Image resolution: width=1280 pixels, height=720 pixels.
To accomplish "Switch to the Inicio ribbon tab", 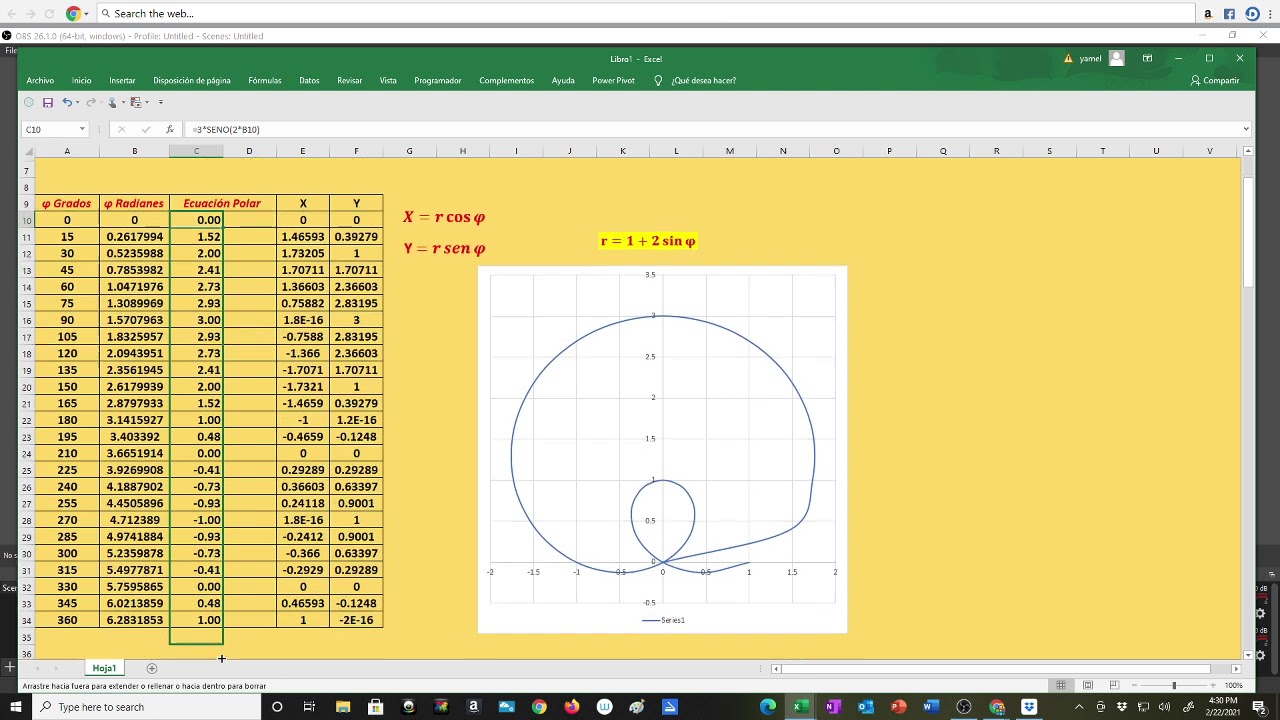I will (x=81, y=80).
